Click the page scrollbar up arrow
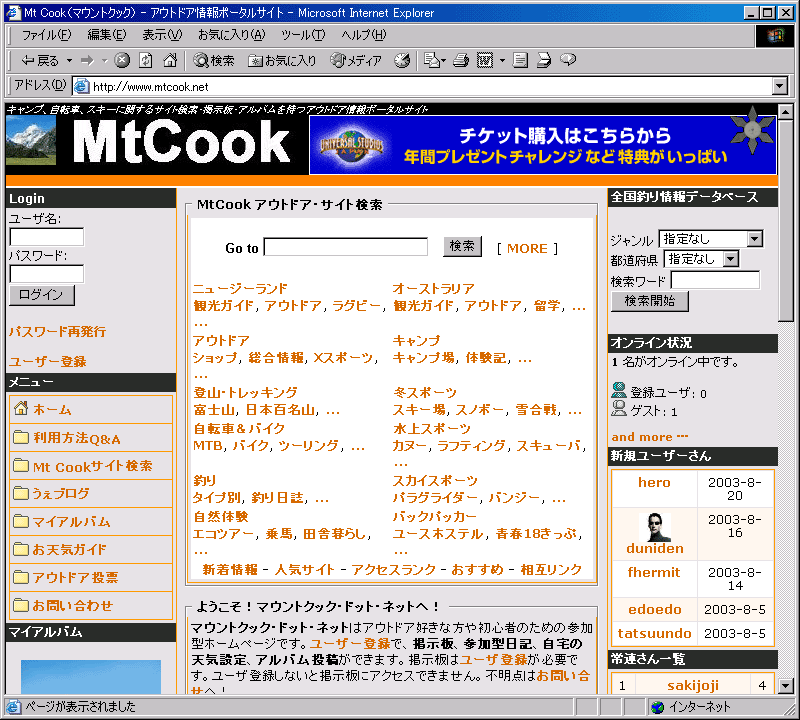Screen dimensions: 800x720 (786, 111)
